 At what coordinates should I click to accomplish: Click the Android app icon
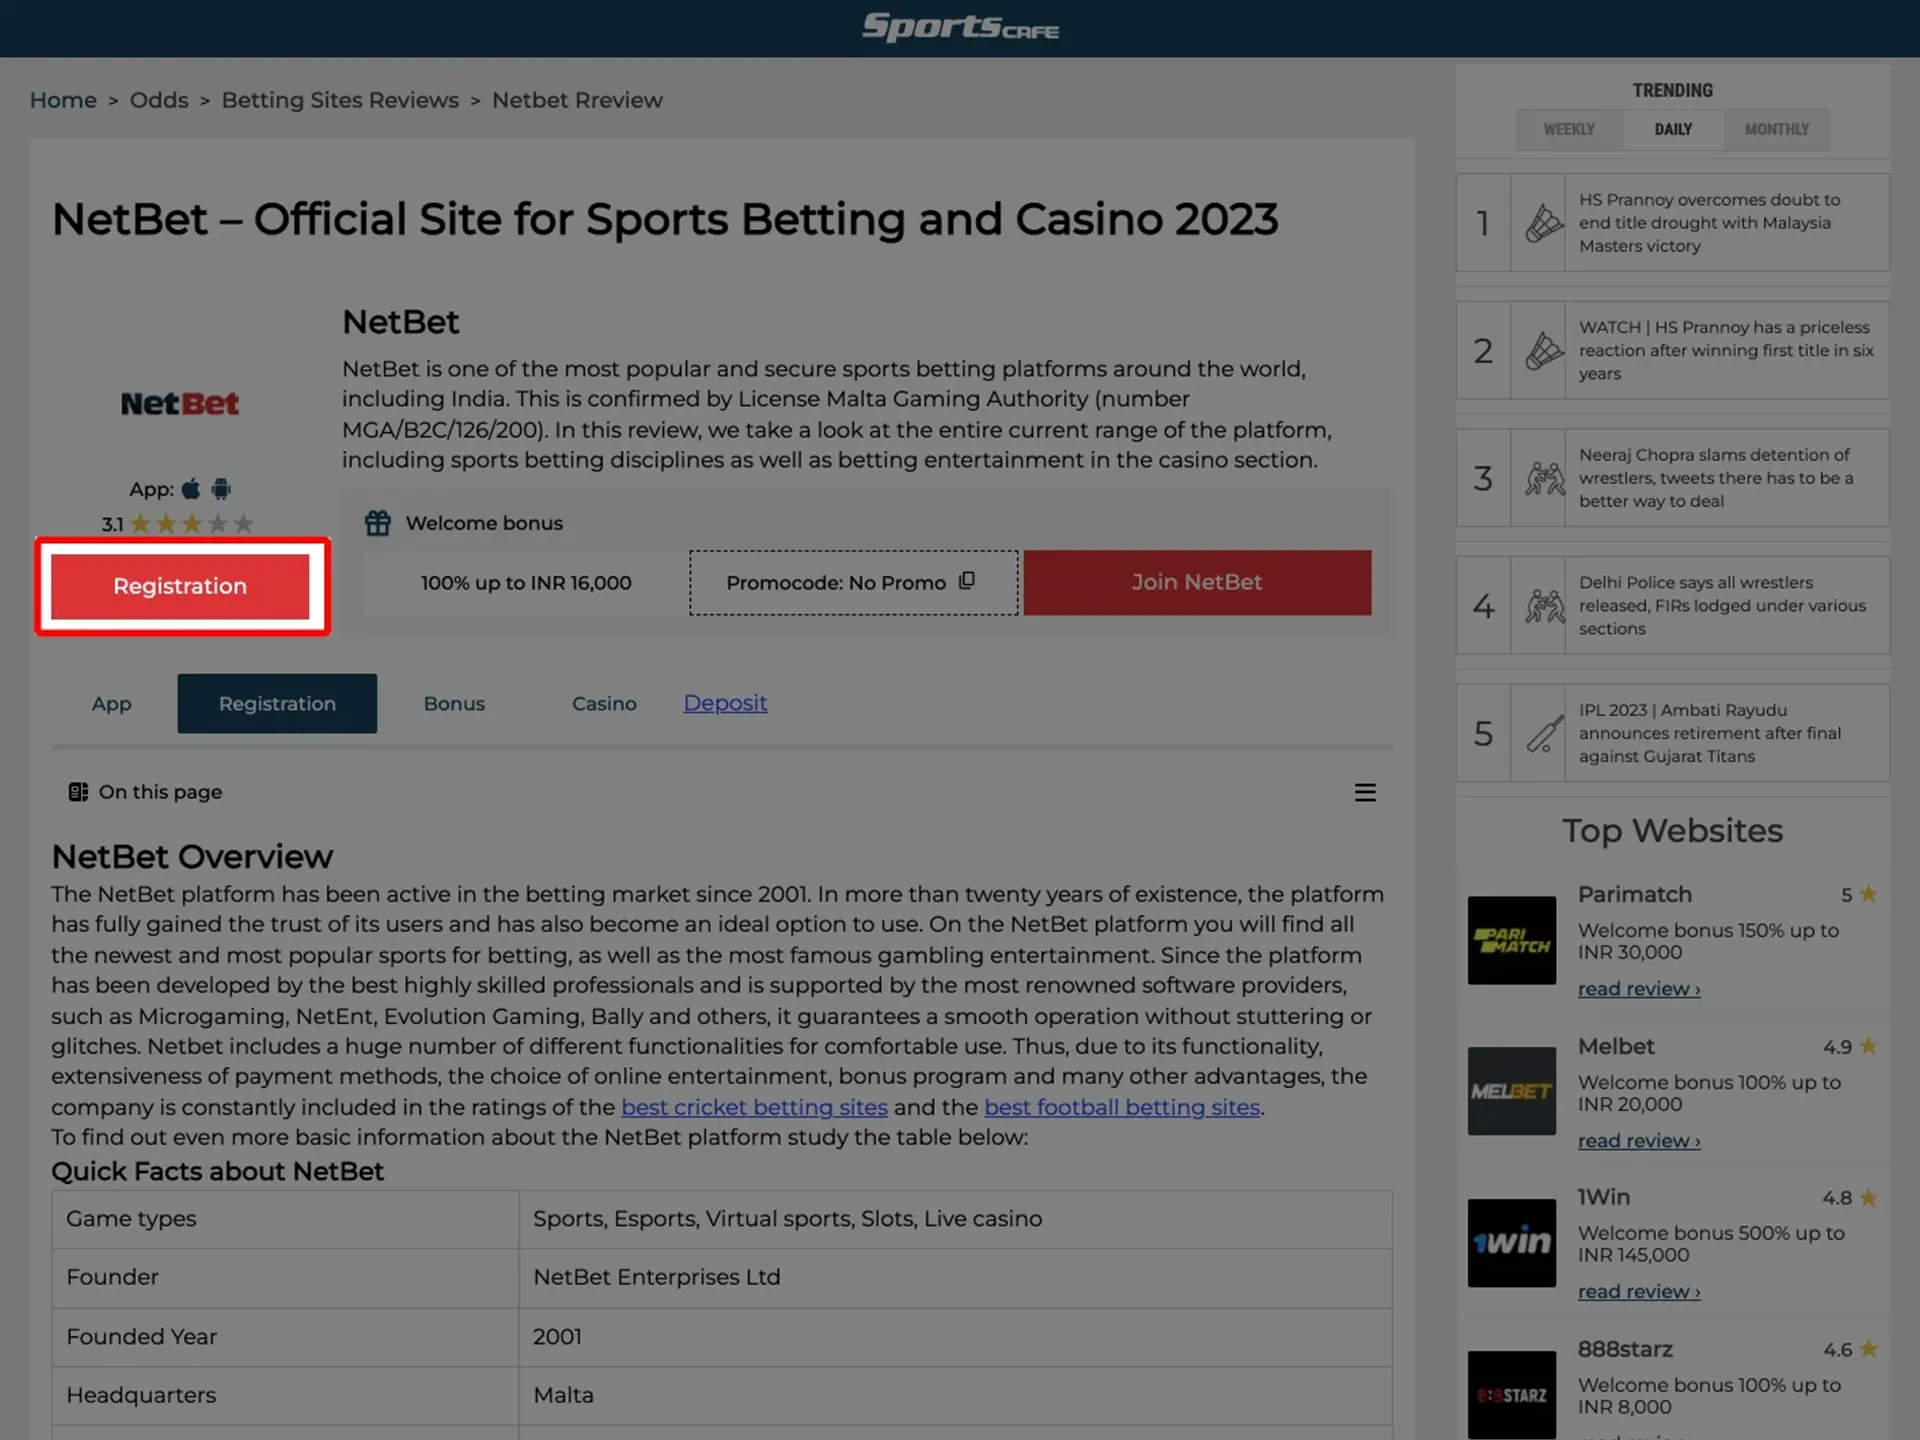click(x=222, y=489)
